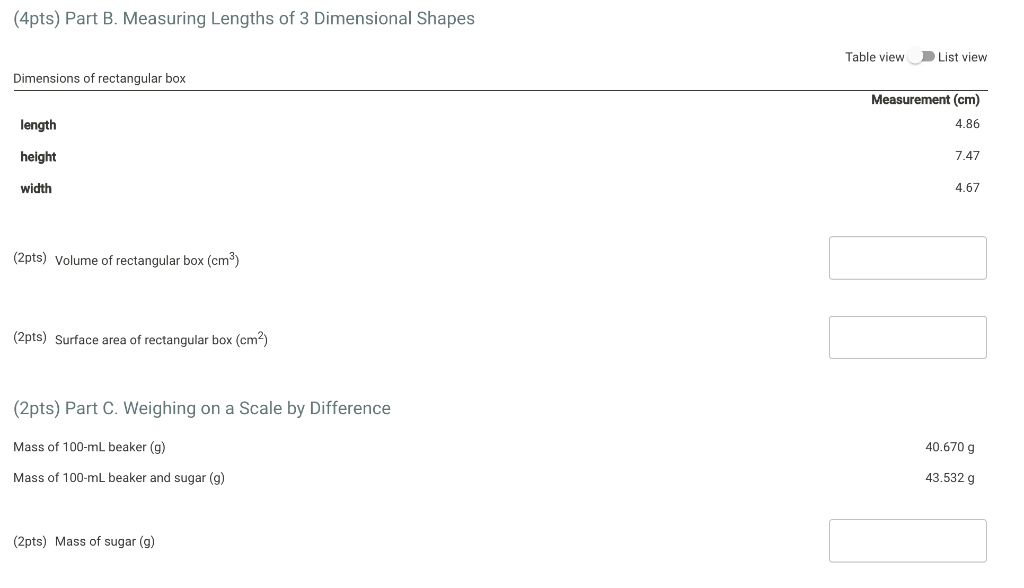1024x588 pixels.
Task: Select the height row label
Action: pos(38,156)
